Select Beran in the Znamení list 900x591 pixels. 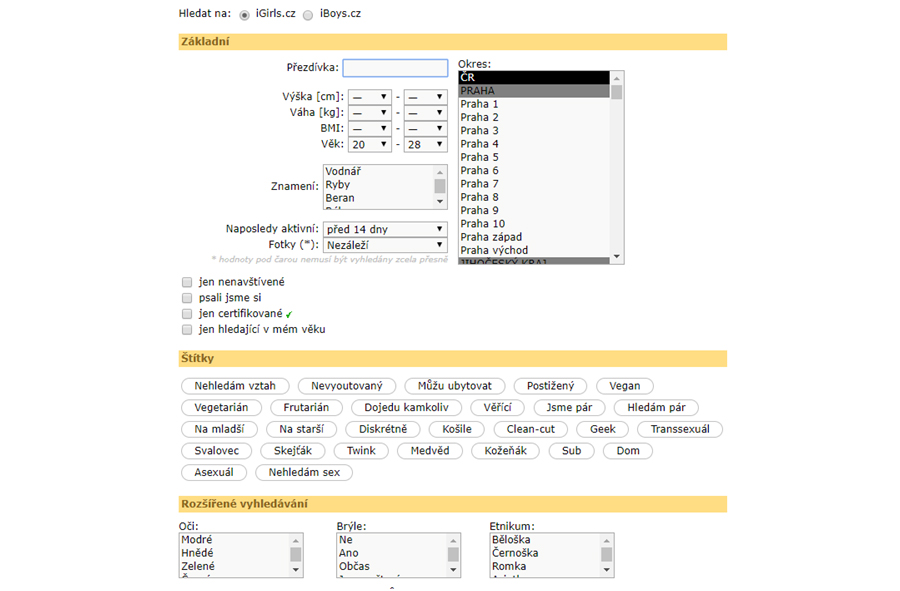click(x=379, y=197)
